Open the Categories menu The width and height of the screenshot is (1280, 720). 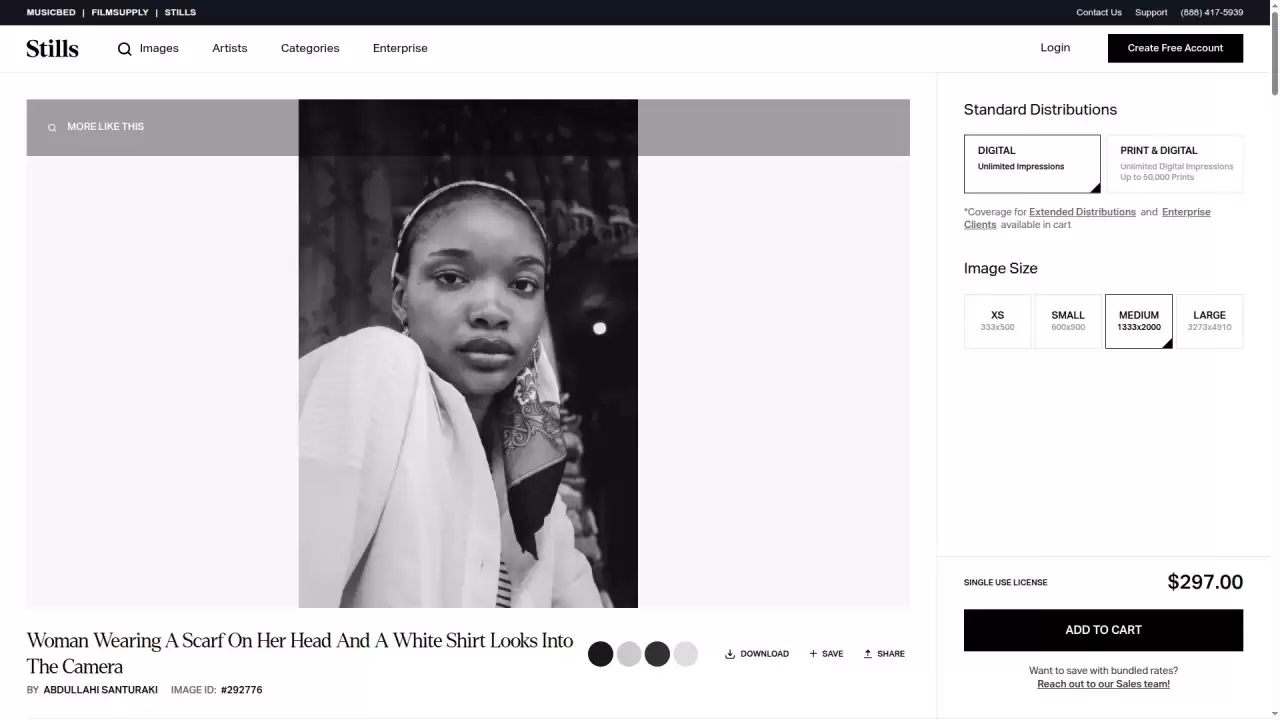(310, 48)
